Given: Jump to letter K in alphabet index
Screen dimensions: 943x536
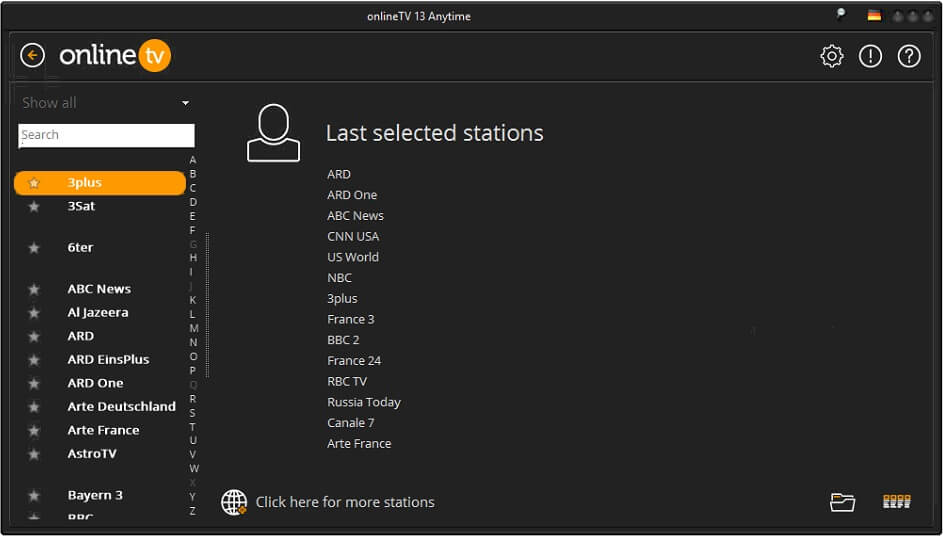Looking at the screenshot, I should click(193, 300).
